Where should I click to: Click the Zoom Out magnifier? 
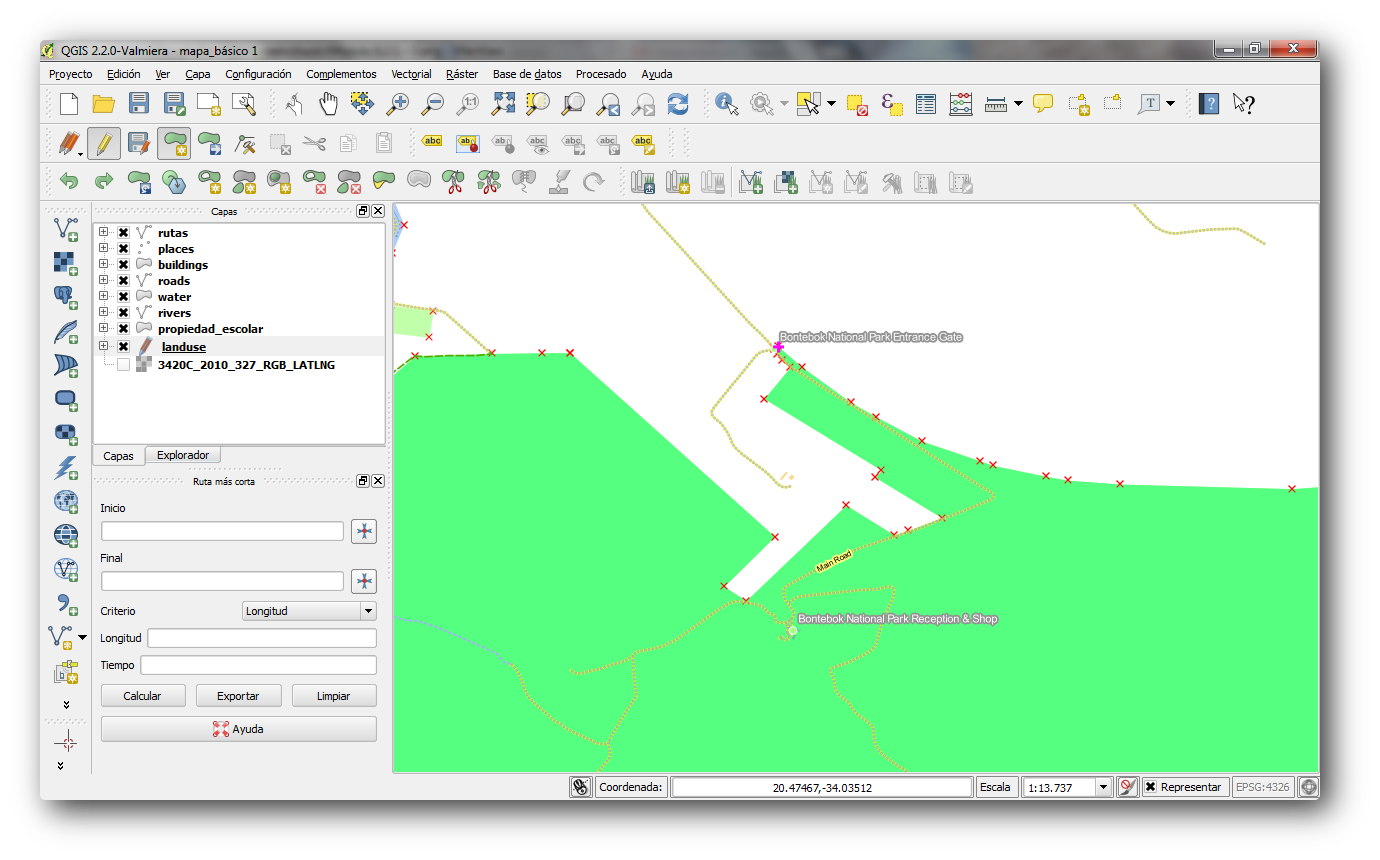pos(433,103)
